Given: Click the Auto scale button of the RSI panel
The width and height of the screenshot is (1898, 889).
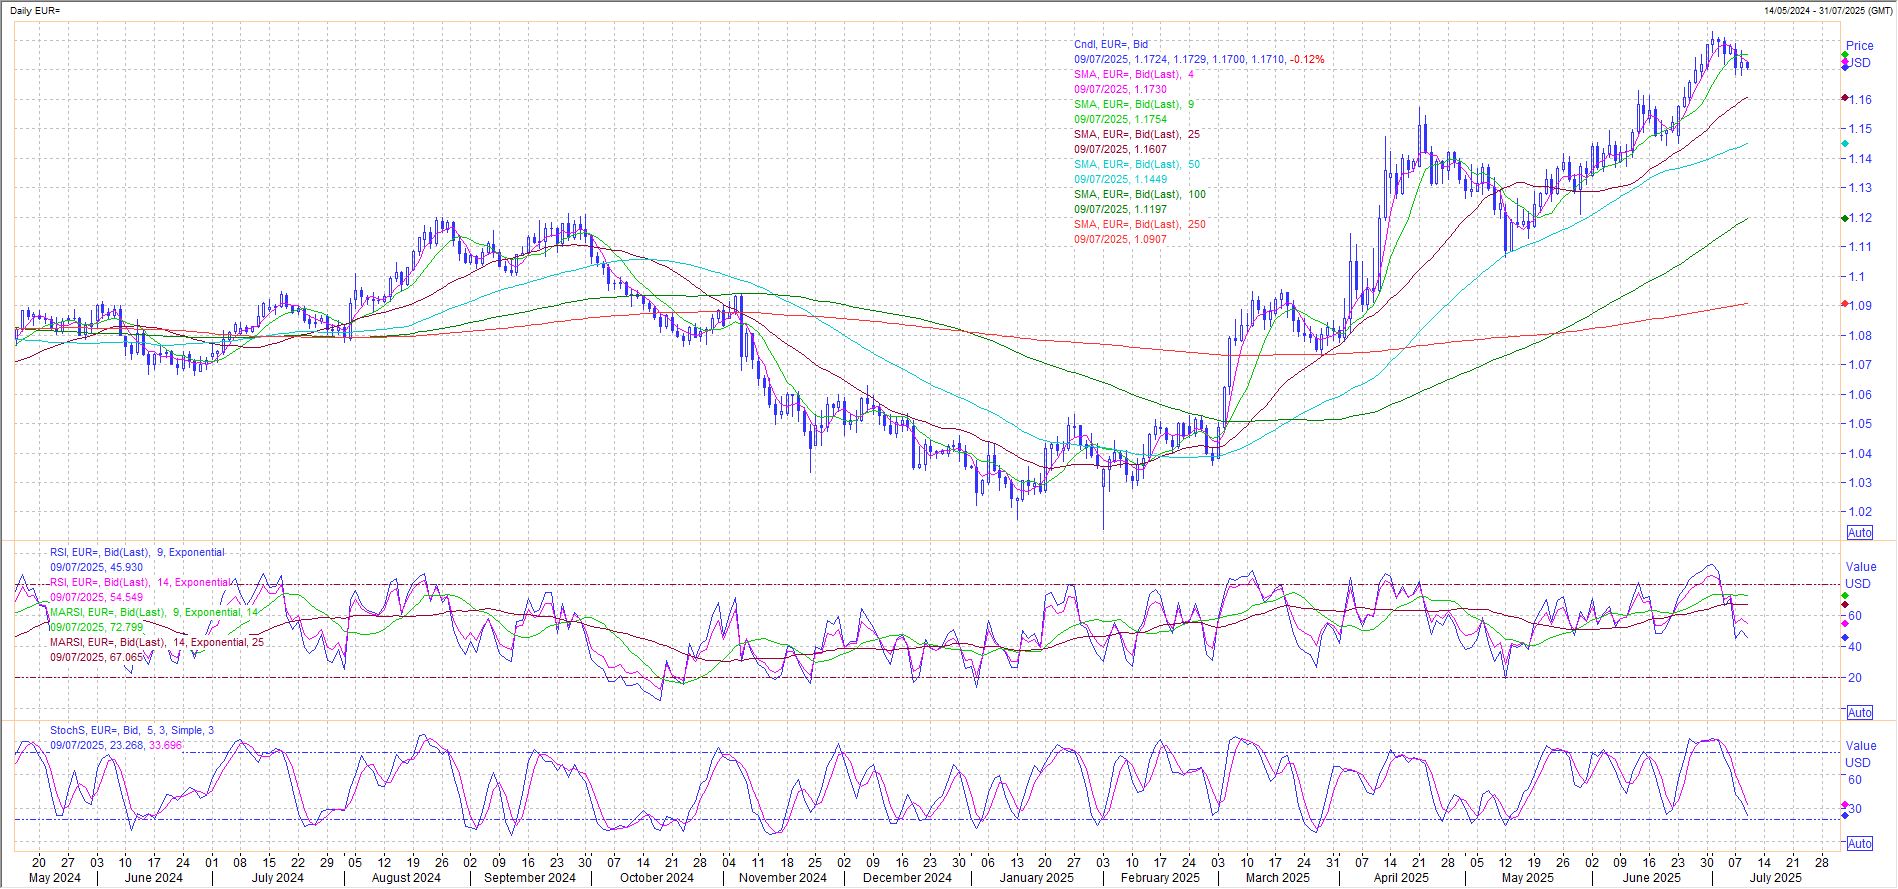Looking at the screenshot, I should point(1860,712).
